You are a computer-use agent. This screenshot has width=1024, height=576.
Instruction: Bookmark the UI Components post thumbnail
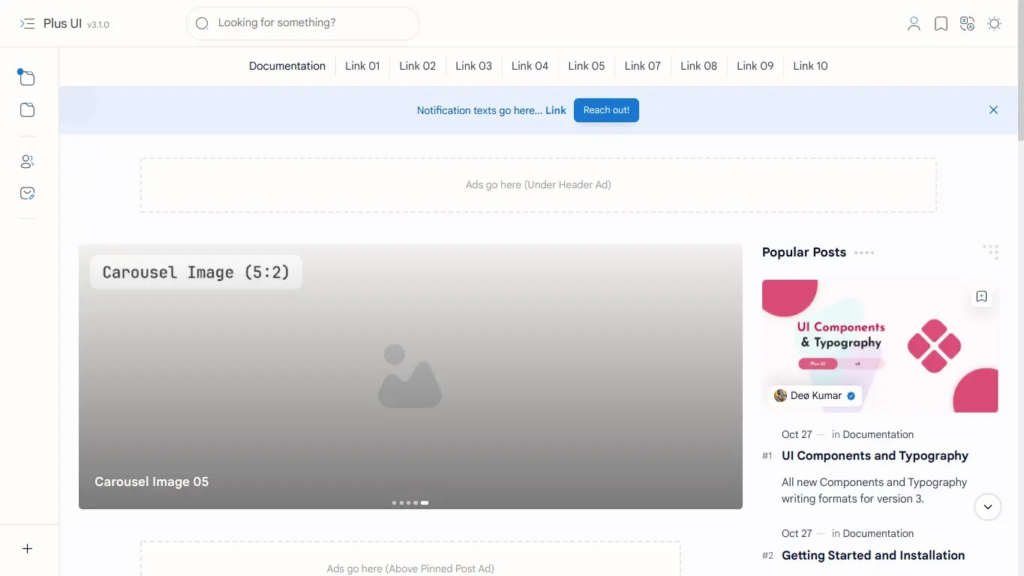(981, 296)
